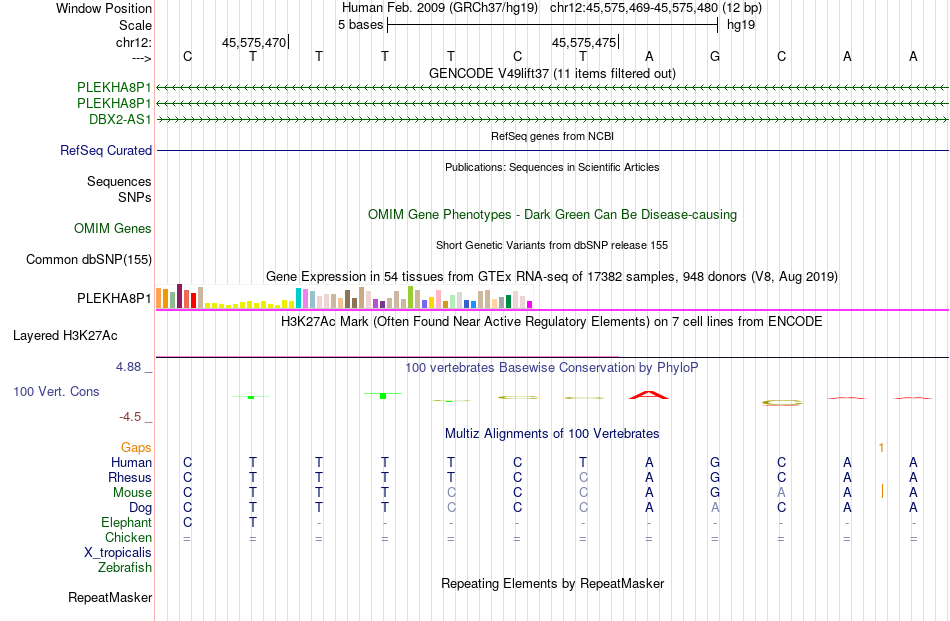The image size is (950, 621).
Task: Select the Zebrafish species row label
Action: [125, 568]
